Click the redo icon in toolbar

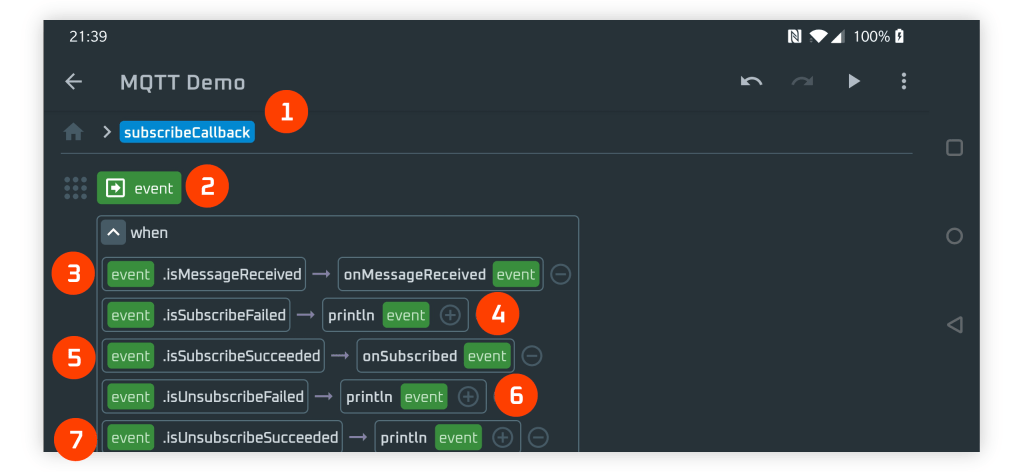pos(802,82)
